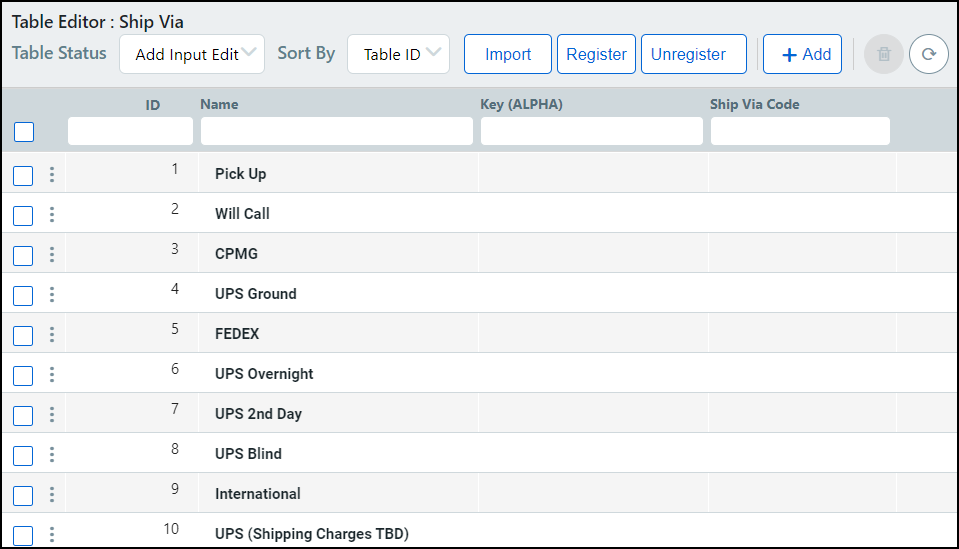
Task: Click the trash delete icon
Action: [x=884, y=54]
